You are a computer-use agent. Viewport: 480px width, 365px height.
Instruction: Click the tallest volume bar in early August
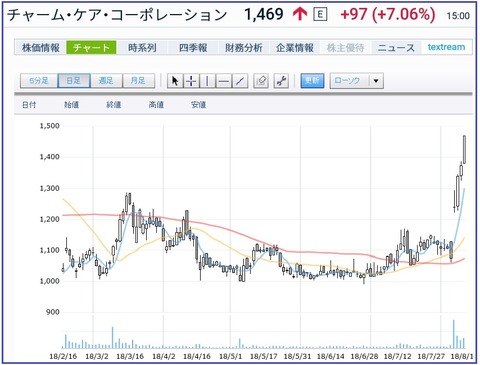(x=454, y=334)
